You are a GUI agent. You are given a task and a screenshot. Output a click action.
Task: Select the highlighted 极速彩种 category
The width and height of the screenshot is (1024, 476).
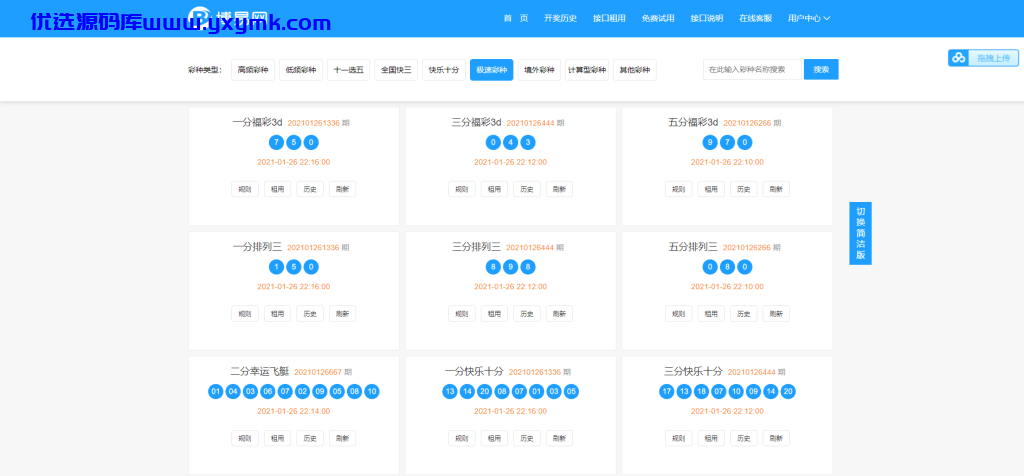(492, 70)
